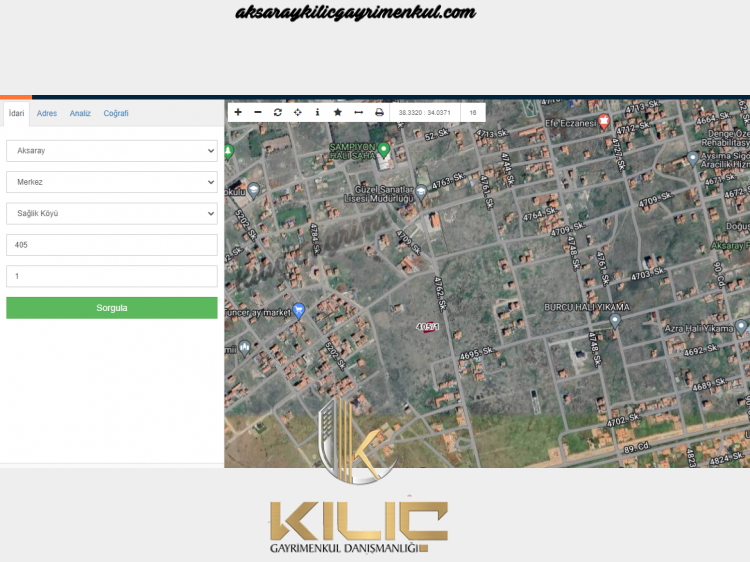Screen dimensions: 750x562
Task: Switch to the Analiz tab
Action: 80,113
